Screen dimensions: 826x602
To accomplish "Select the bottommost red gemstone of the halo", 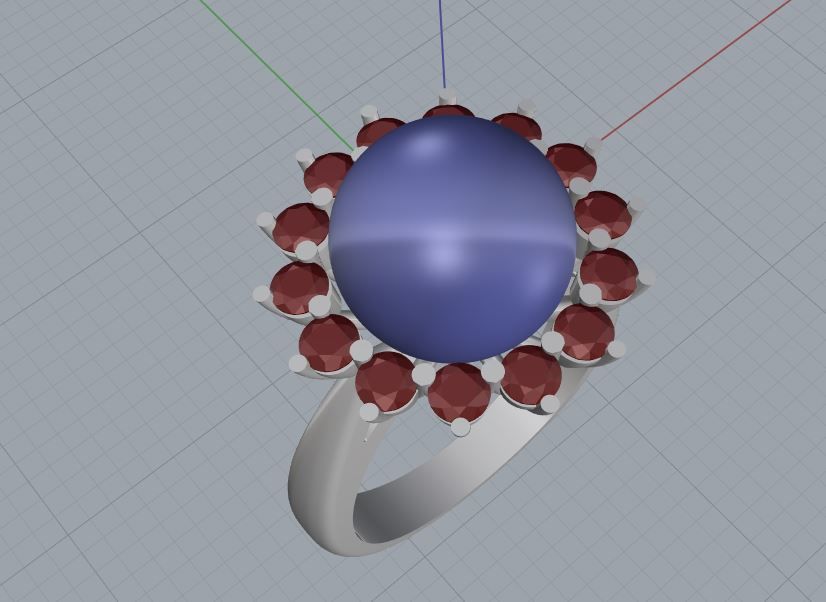I will pyautogui.click(x=459, y=393).
